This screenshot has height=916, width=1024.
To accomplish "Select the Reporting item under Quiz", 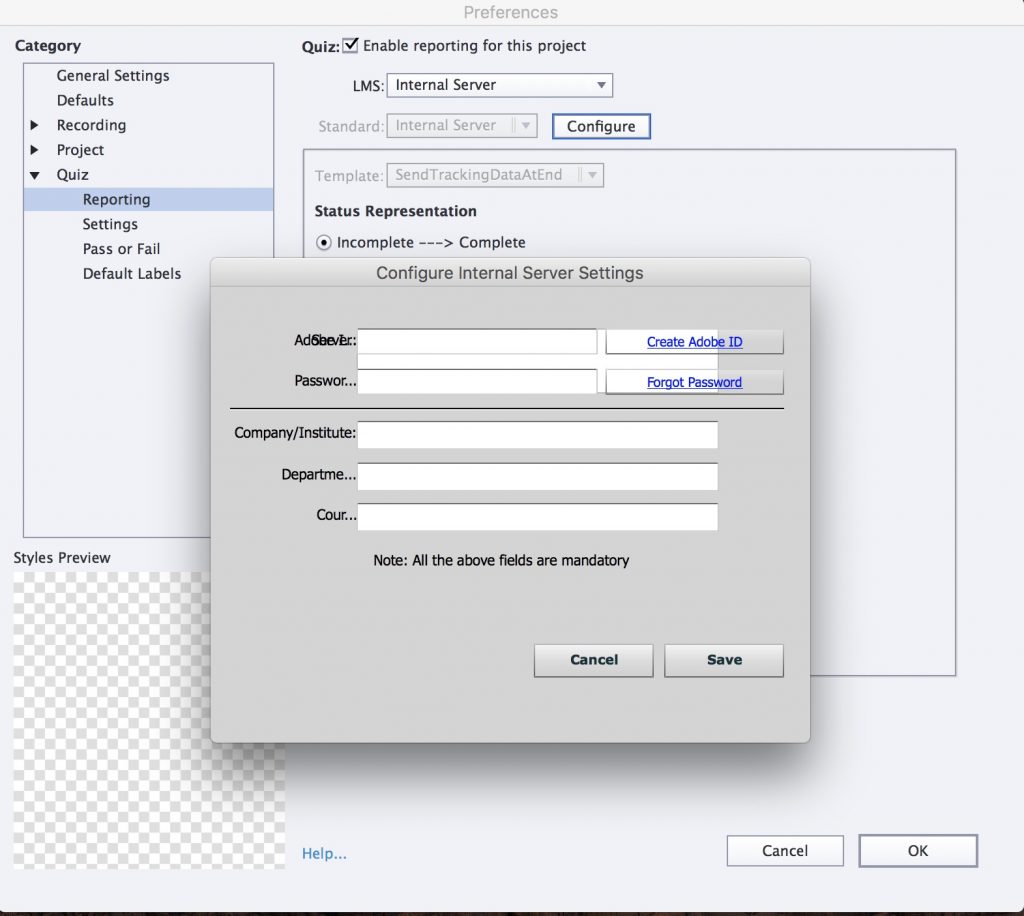I will (116, 199).
